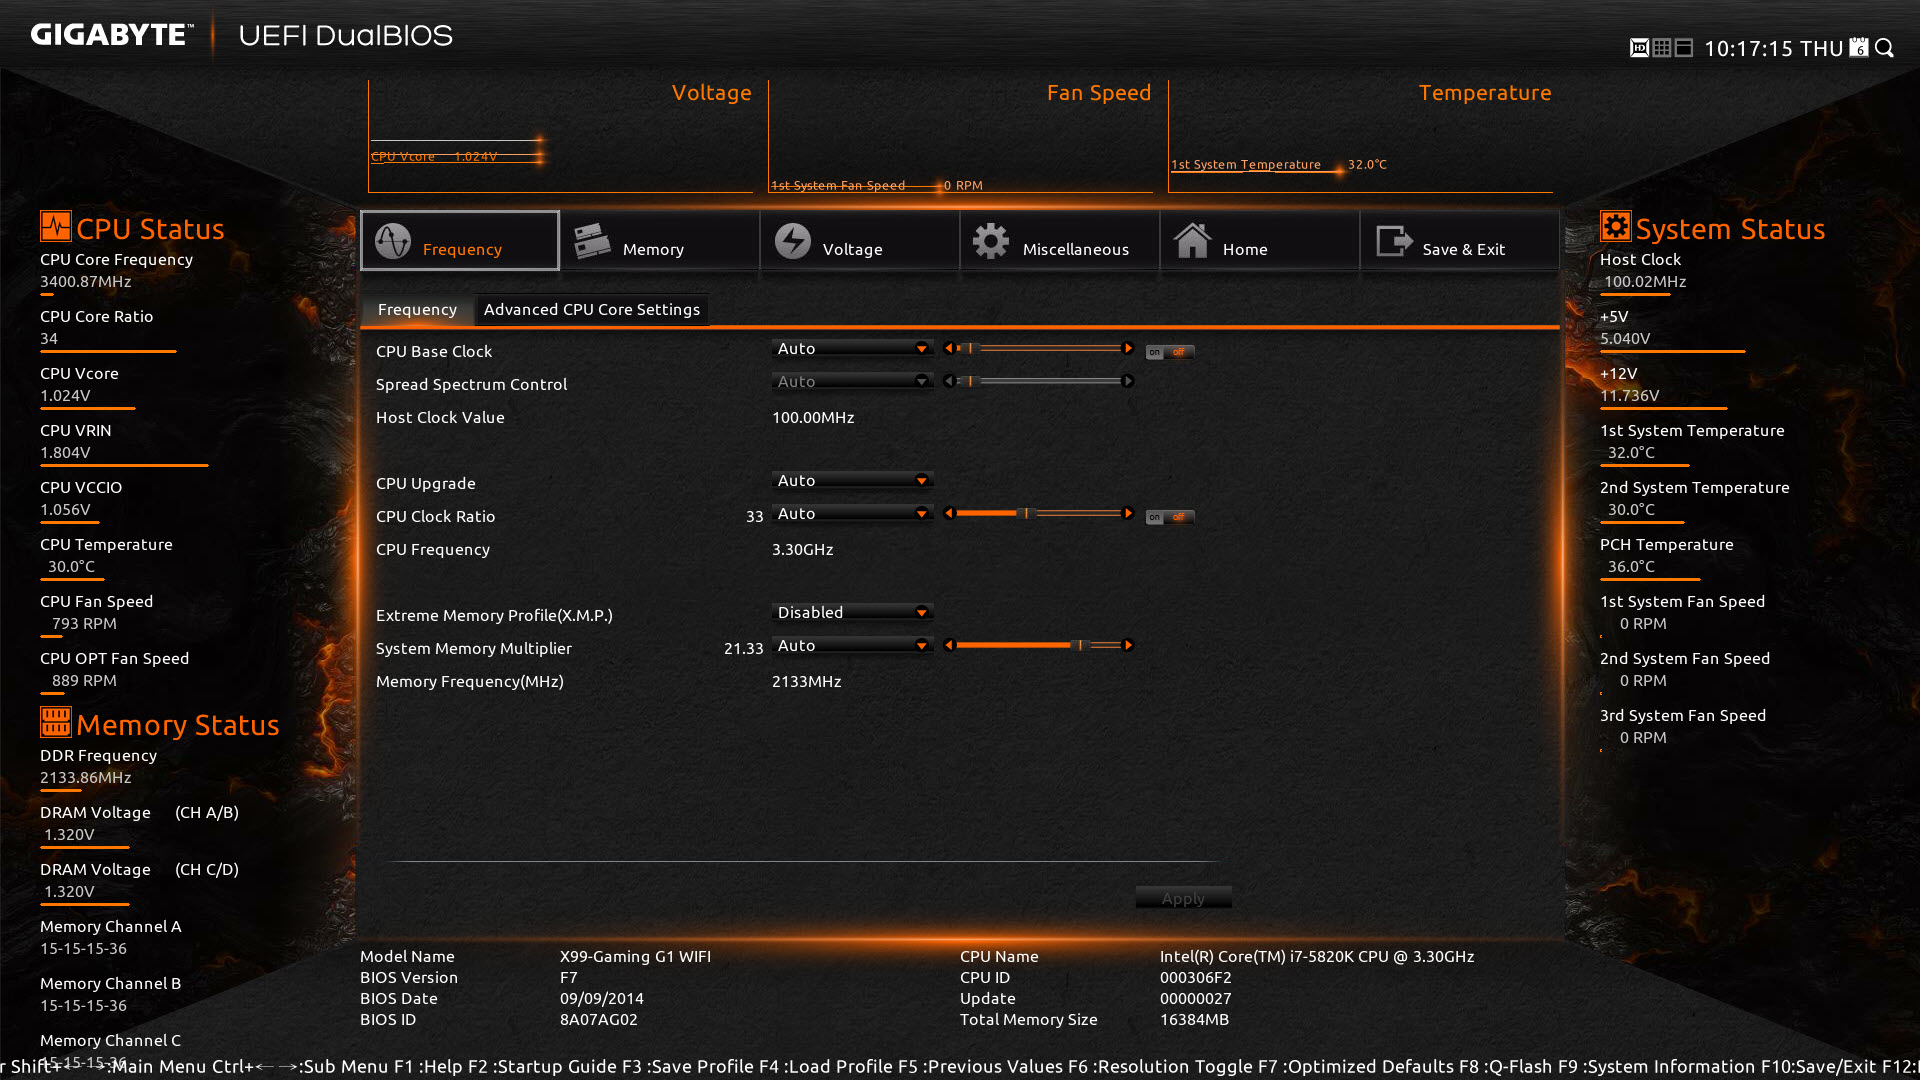Viewport: 1920px width, 1080px height.
Task: Click the PCH Temperature 36.0°C reading
Action: 1631,566
